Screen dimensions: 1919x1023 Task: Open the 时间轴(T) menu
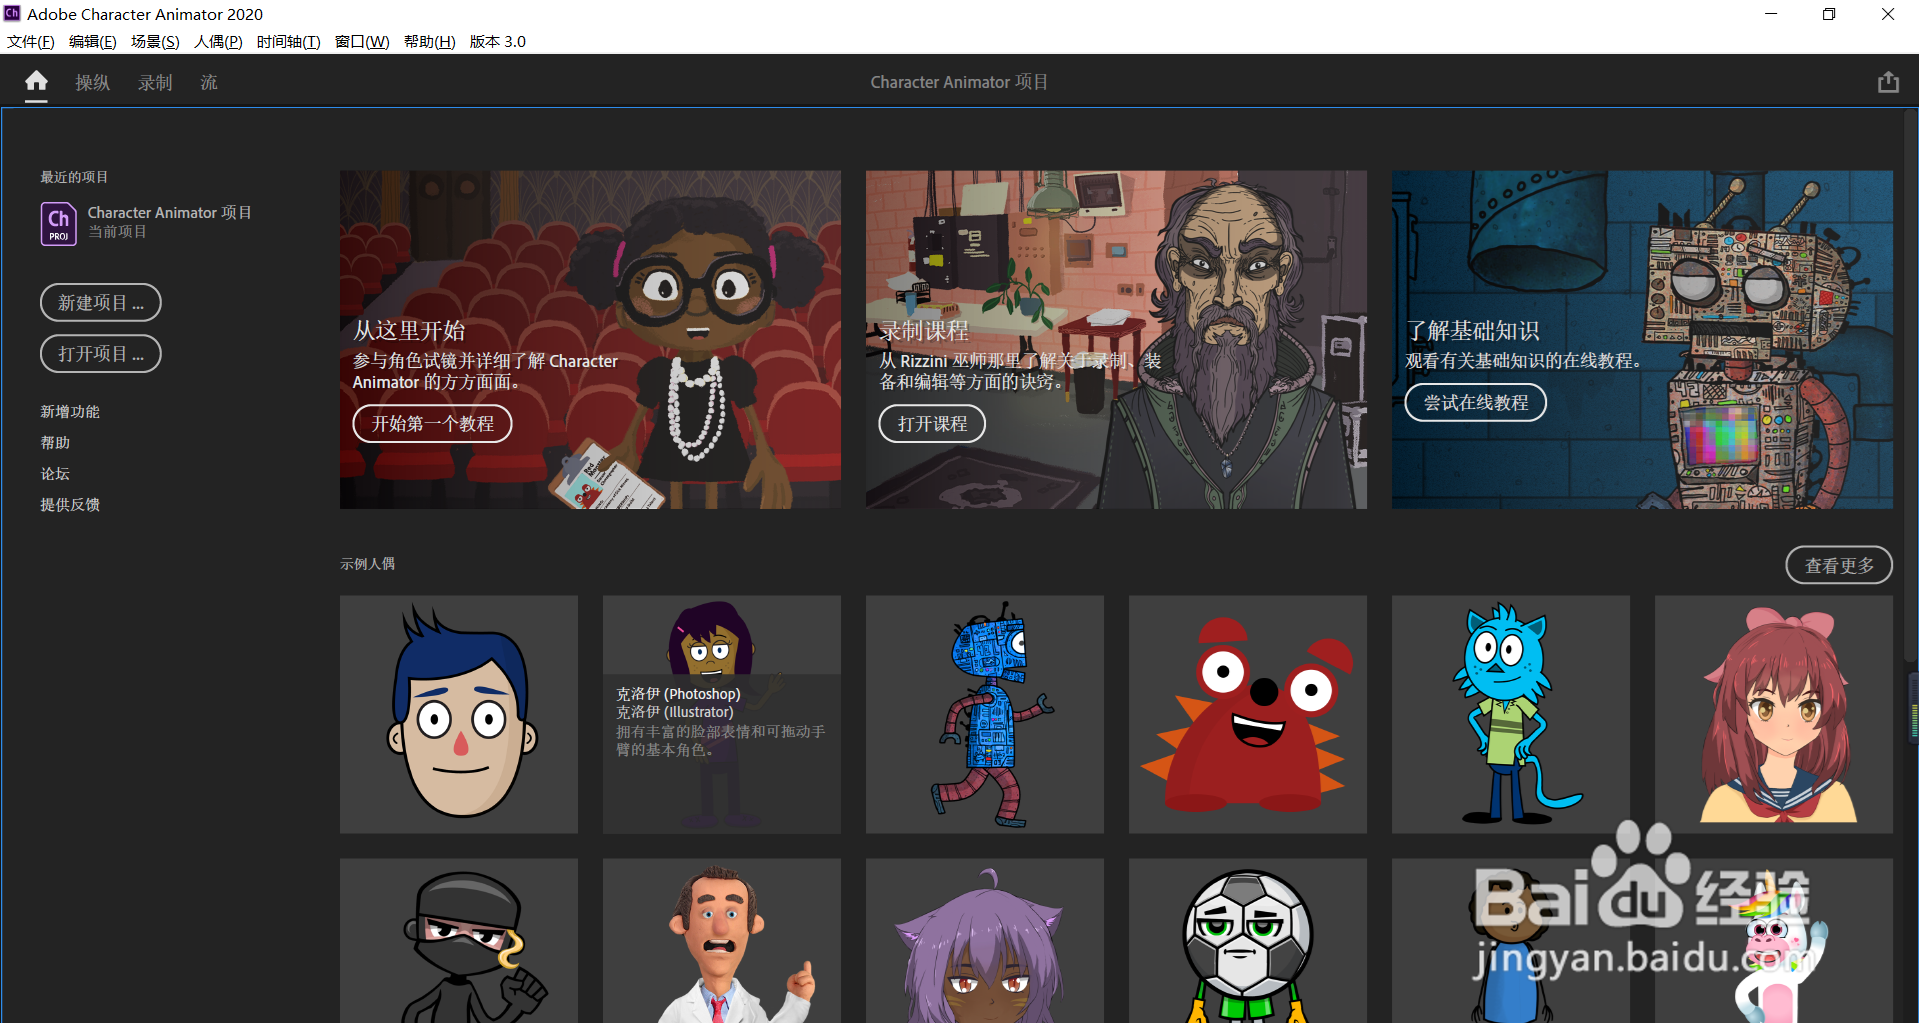(288, 41)
